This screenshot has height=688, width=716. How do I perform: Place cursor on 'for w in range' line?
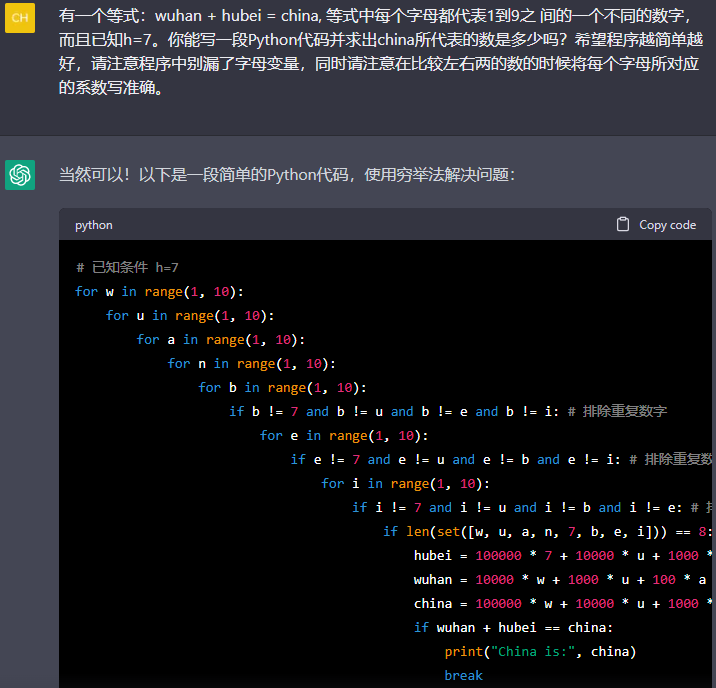pyautogui.click(x=159, y=291)
